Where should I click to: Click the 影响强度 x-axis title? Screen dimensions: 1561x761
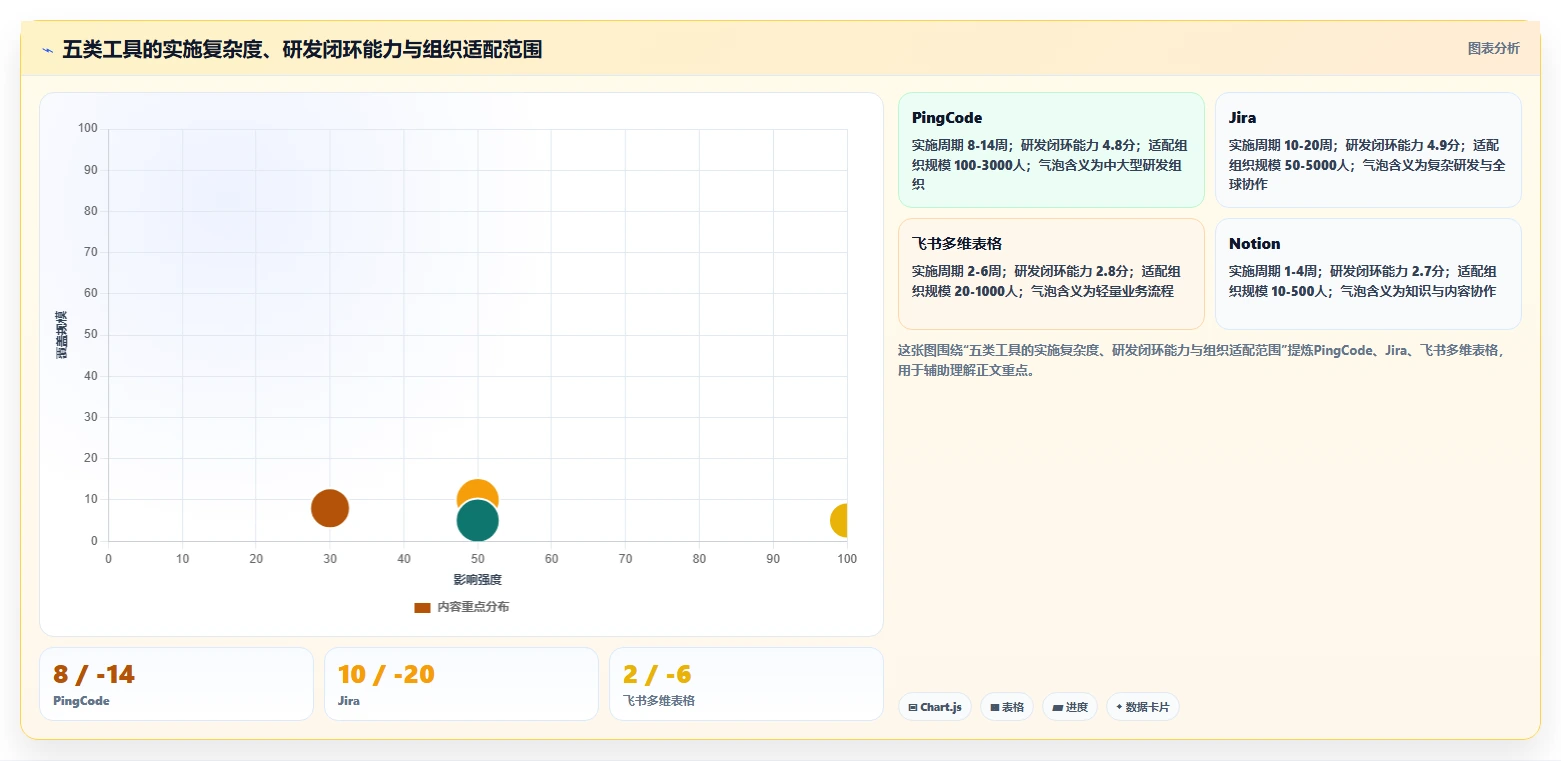coord(477,580)
